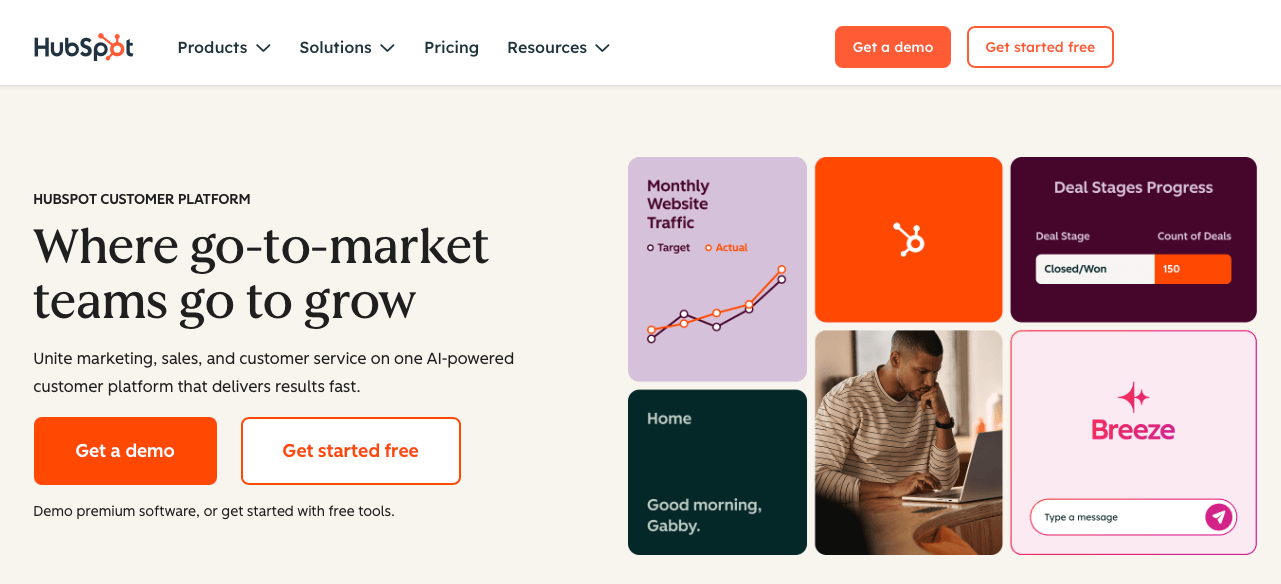The height and width of the screenshot is (584, 1281).
Task: Click the orange 150 deal count bar
Action: coord(1193,268)
